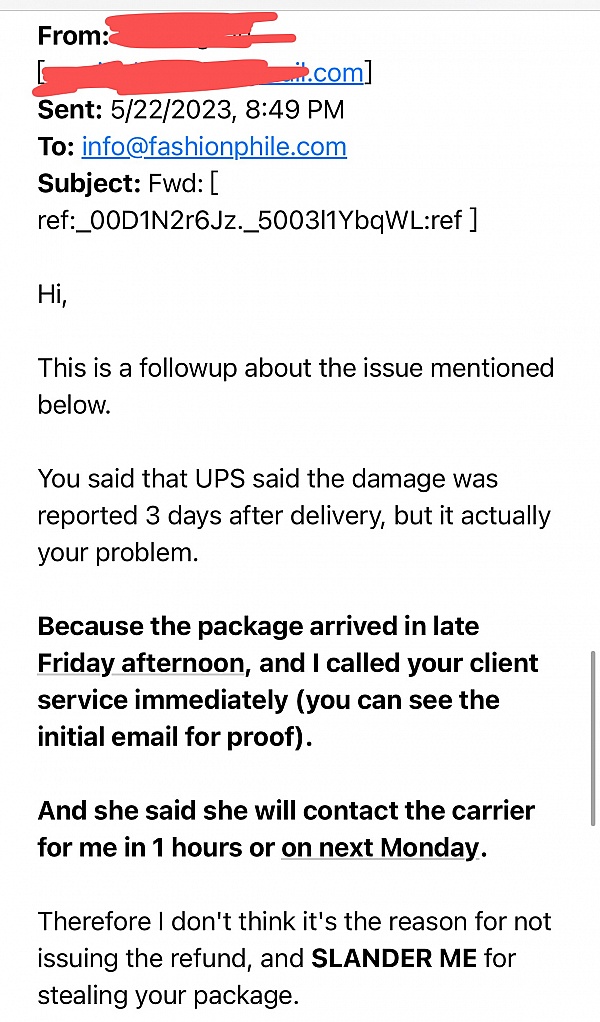Viewport: 600px width, 1022px height.
Task: Click the "Hi," greeting line
Action: tap(53, 294)
